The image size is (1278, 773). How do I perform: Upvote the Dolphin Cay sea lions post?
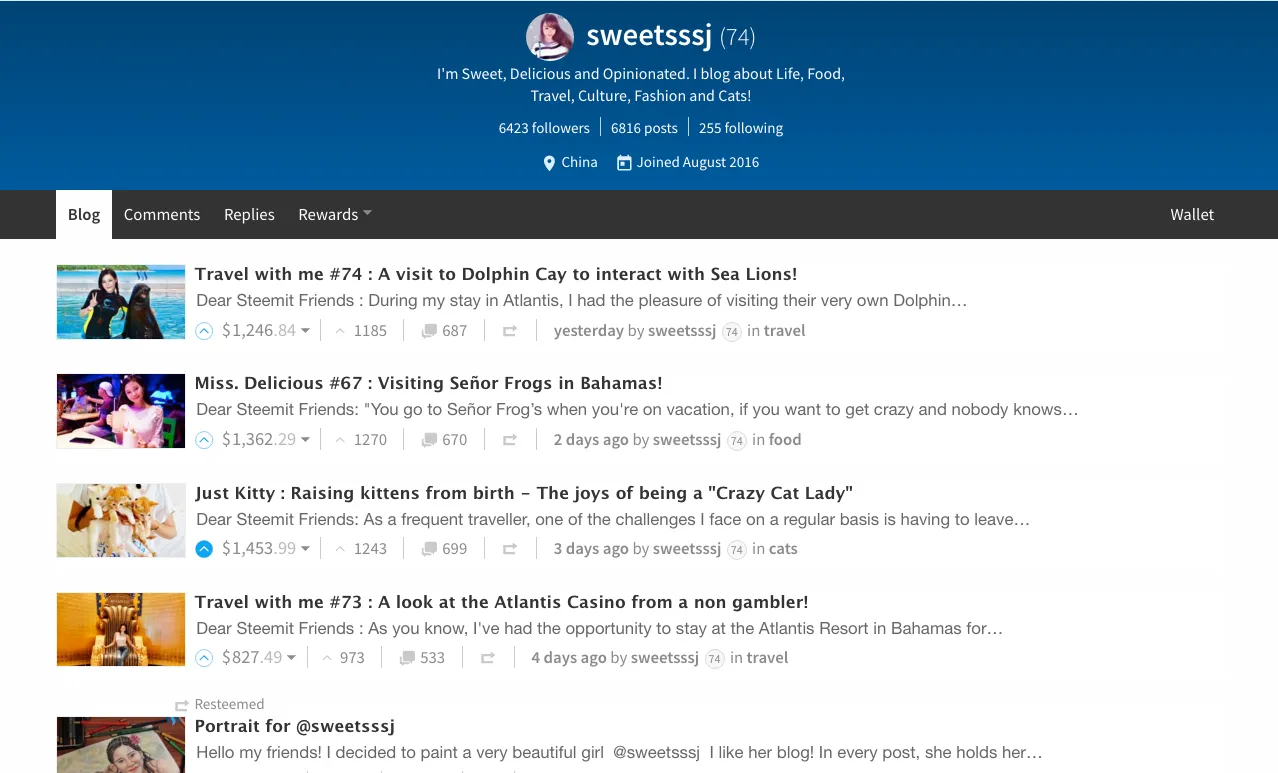coord(204,331)
